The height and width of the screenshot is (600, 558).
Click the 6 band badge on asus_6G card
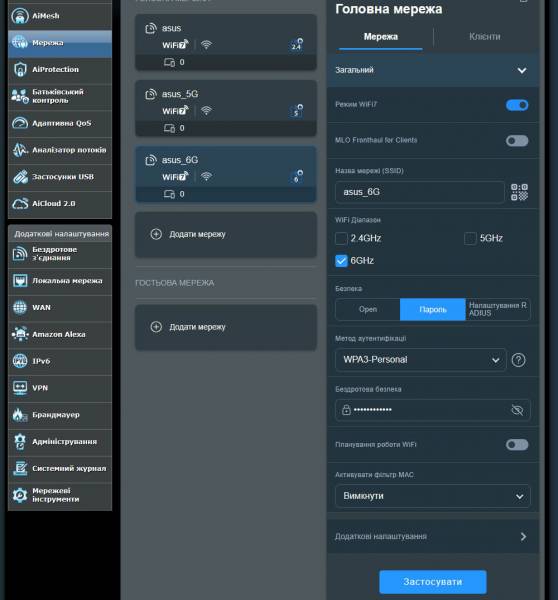click(296, 176)
